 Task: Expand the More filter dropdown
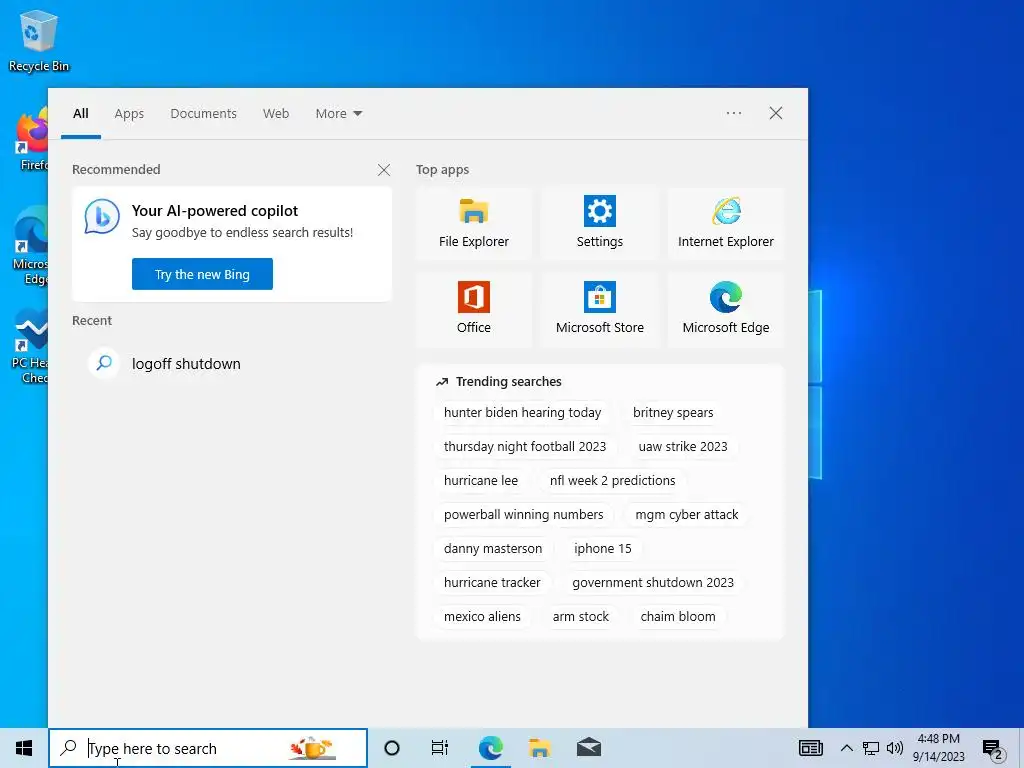[338, 114]
